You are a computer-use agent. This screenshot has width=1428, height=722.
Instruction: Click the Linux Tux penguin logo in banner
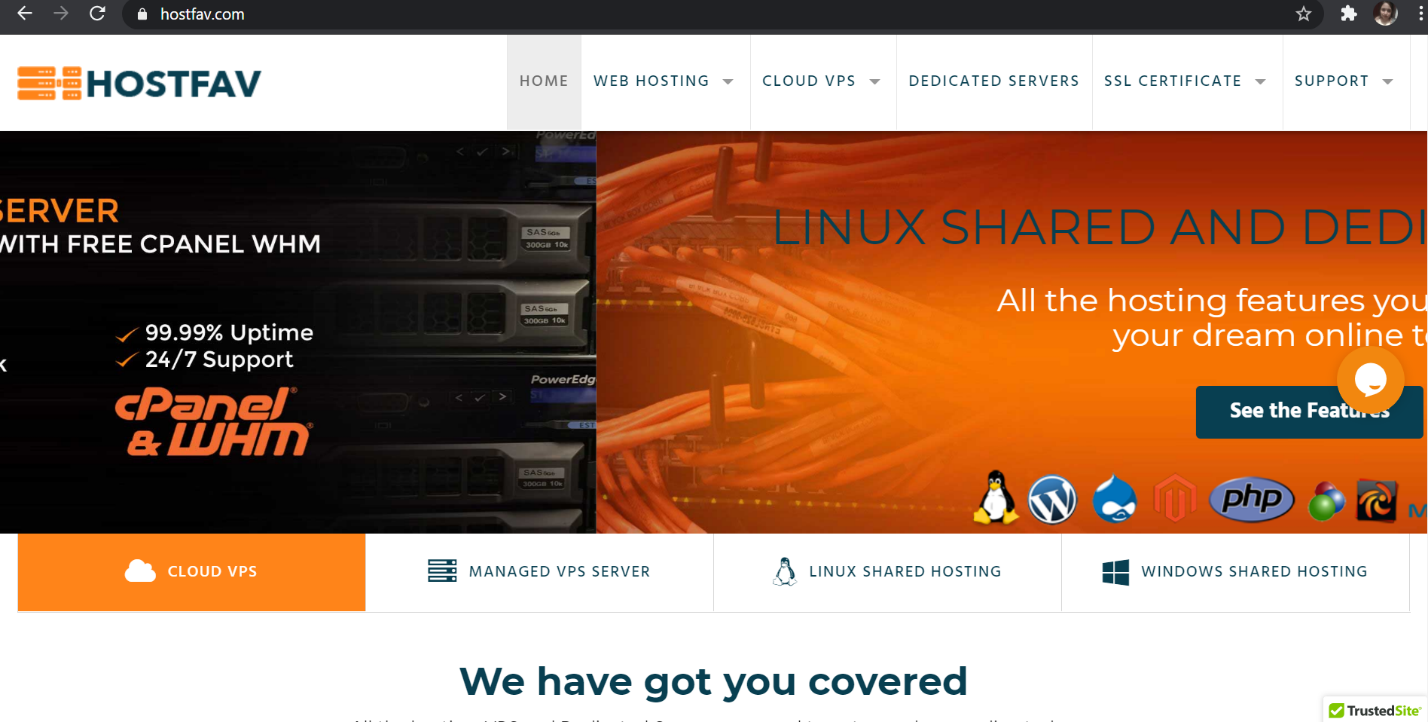[x=996, y=498]
